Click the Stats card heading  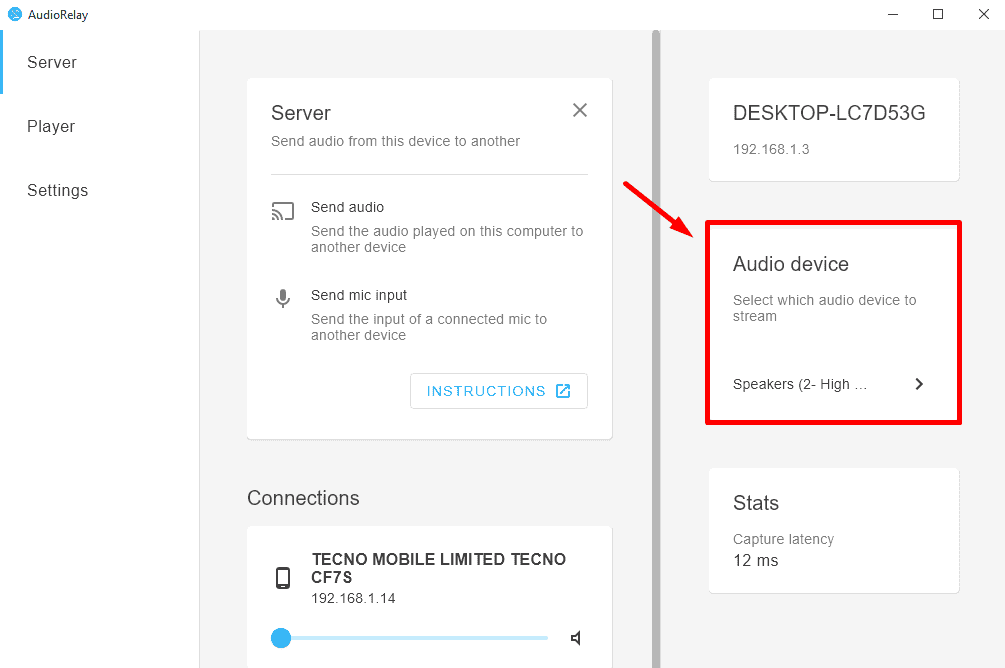tap(756, 503)
